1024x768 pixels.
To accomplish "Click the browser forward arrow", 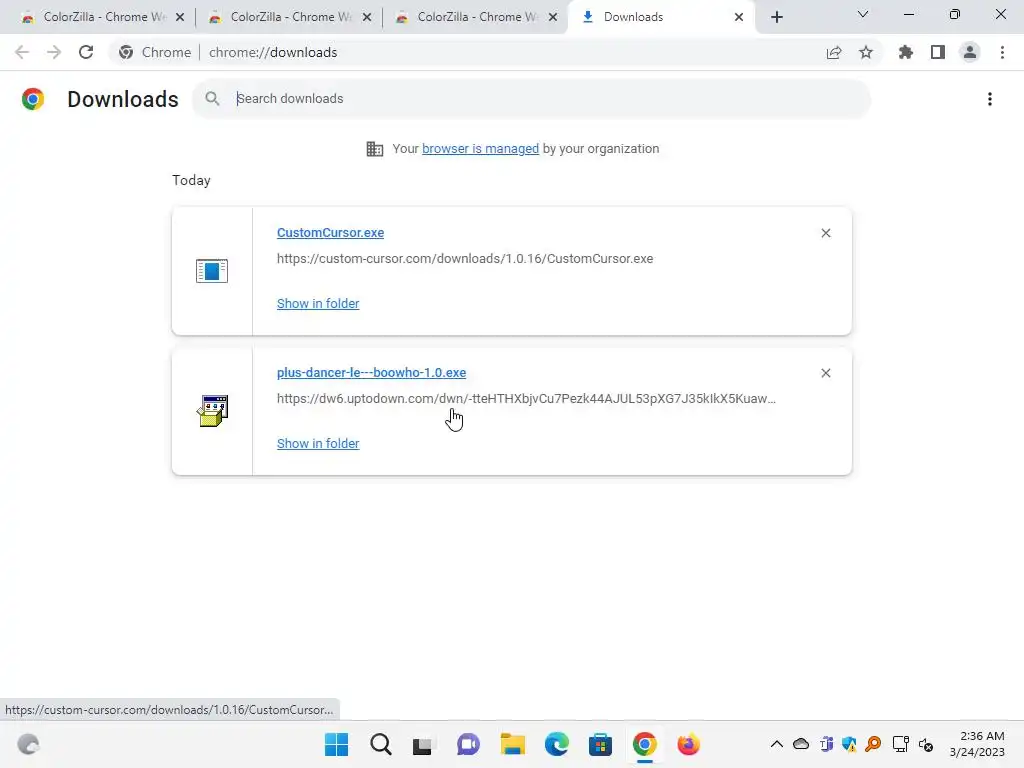I will [x=54, y=52].
